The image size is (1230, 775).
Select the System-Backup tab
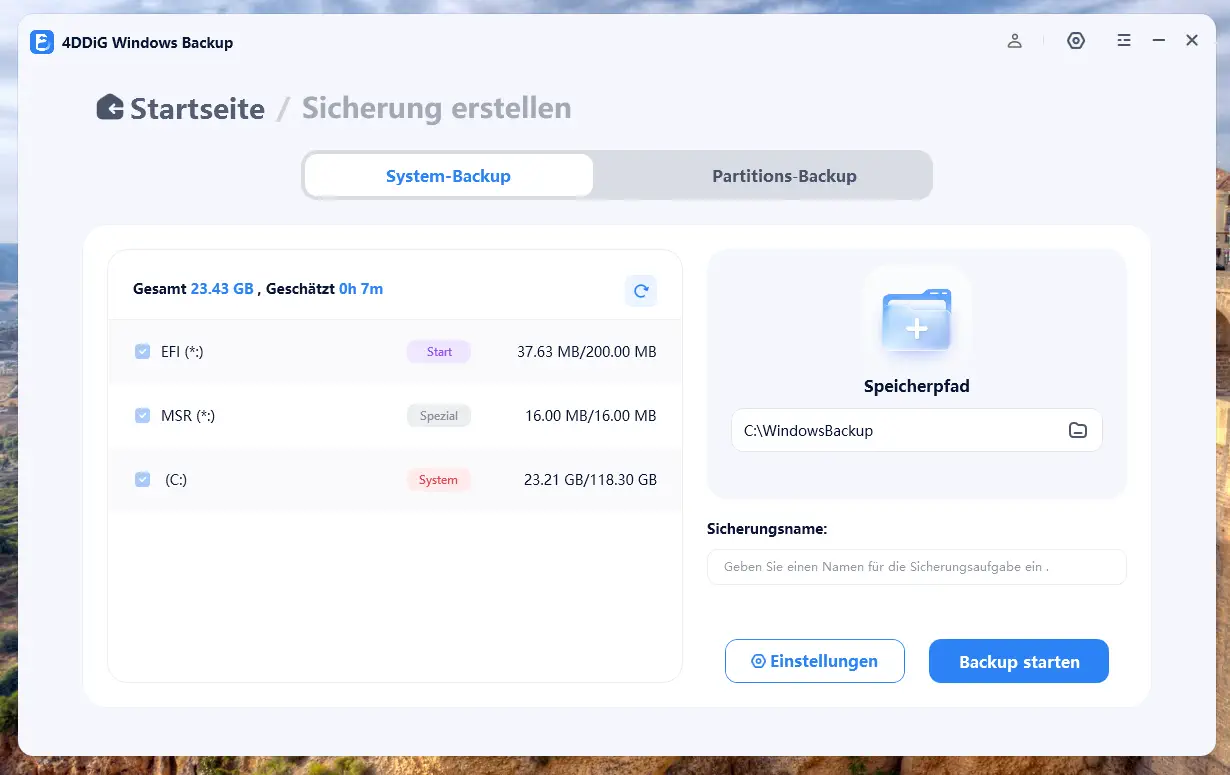click(x=448, y=176)
